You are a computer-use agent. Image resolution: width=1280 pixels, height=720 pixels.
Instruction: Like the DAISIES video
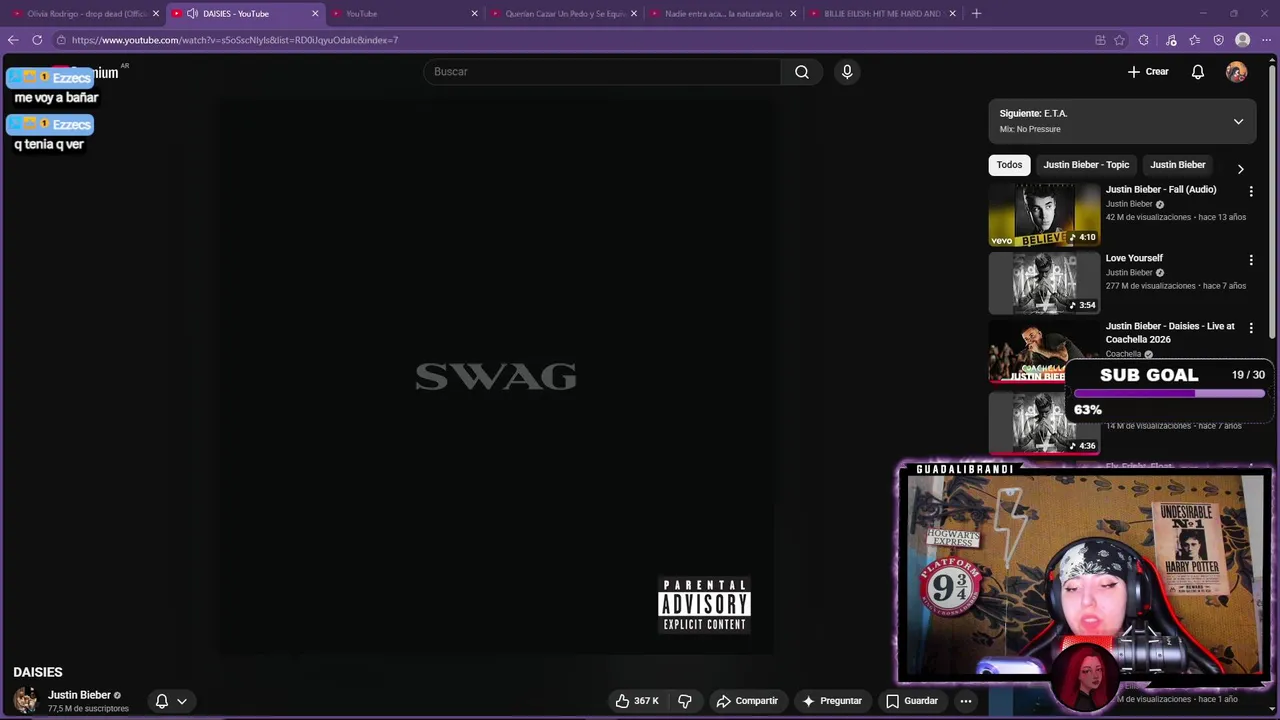(637, 701)
